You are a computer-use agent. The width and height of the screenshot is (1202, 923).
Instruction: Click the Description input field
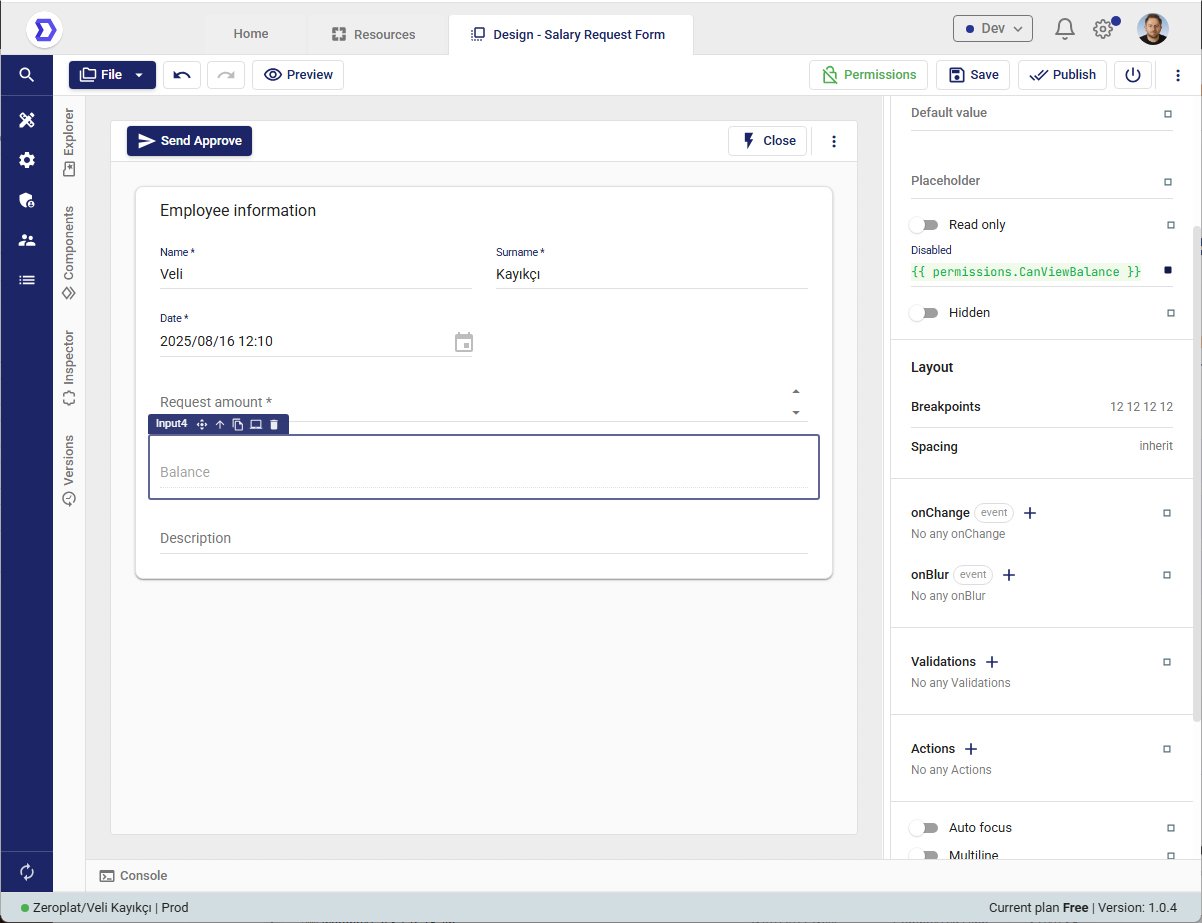coord(483,539)
